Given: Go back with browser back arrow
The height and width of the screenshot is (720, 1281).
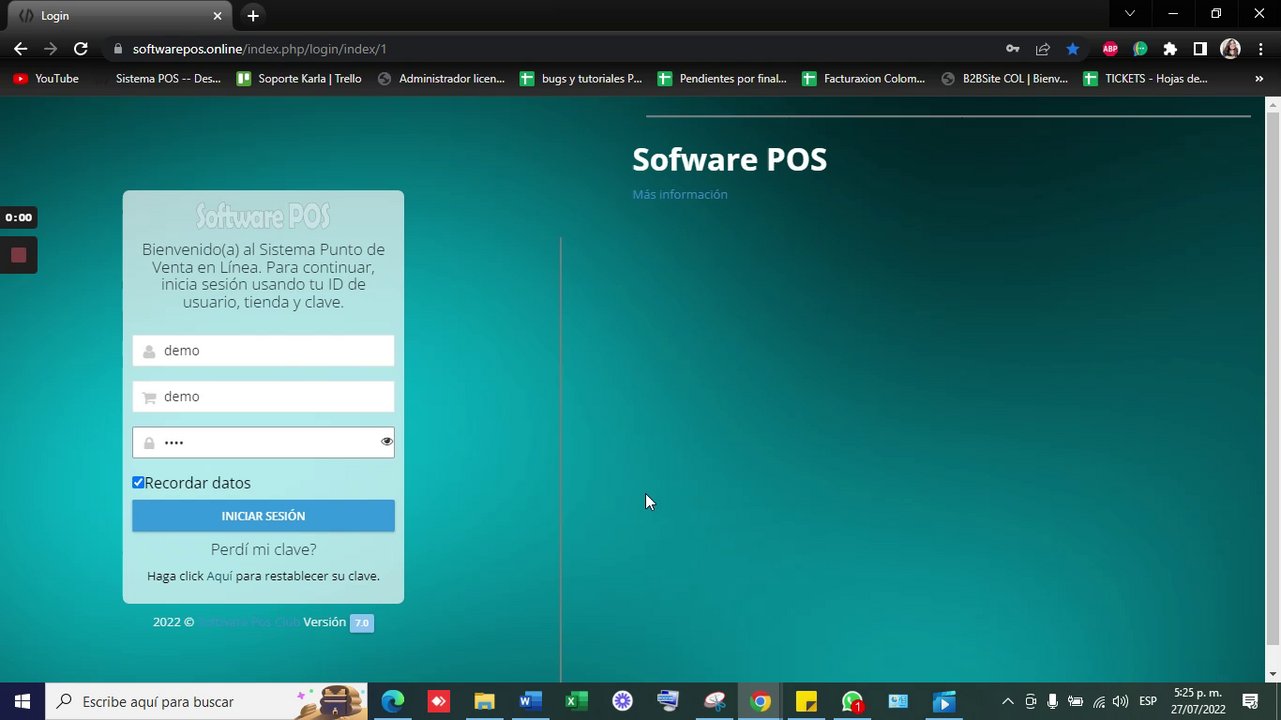Looking at the screenshot, I should click(x=20, y=48).
